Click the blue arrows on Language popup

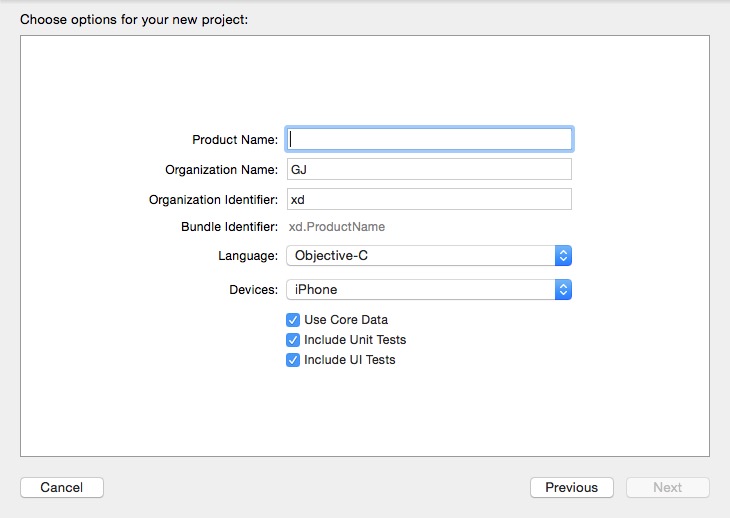563,256
